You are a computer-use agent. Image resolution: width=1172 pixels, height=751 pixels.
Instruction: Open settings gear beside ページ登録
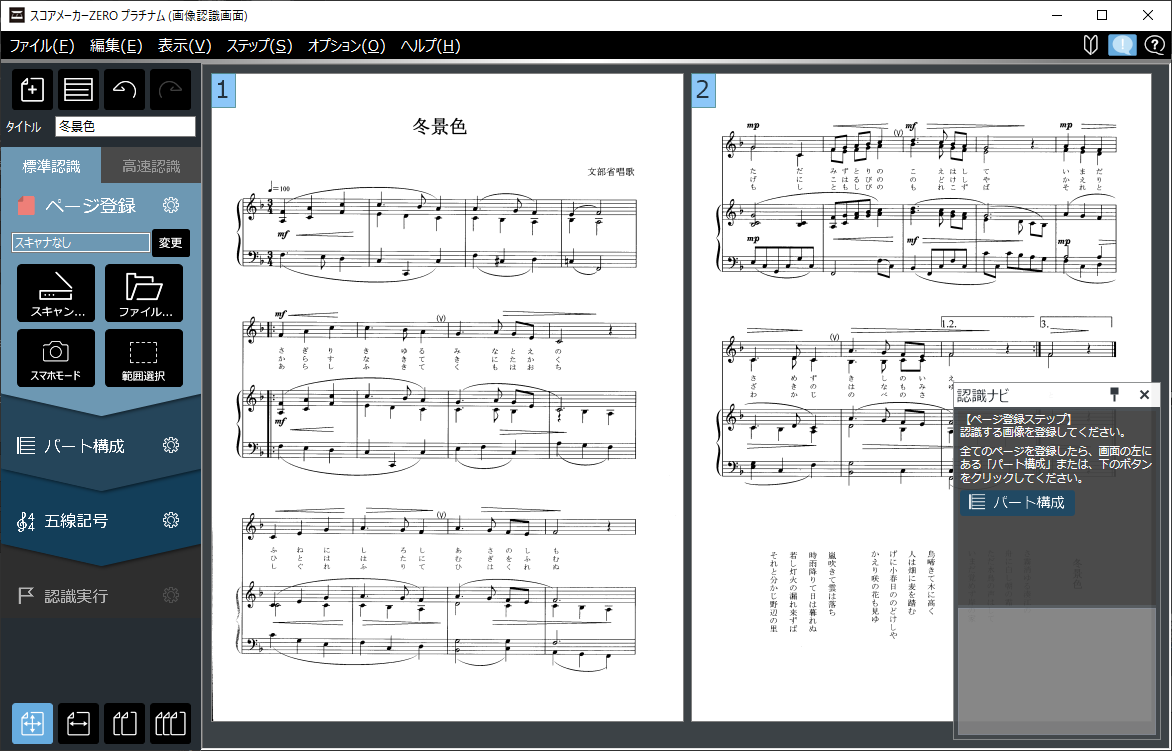pos(171,205)
